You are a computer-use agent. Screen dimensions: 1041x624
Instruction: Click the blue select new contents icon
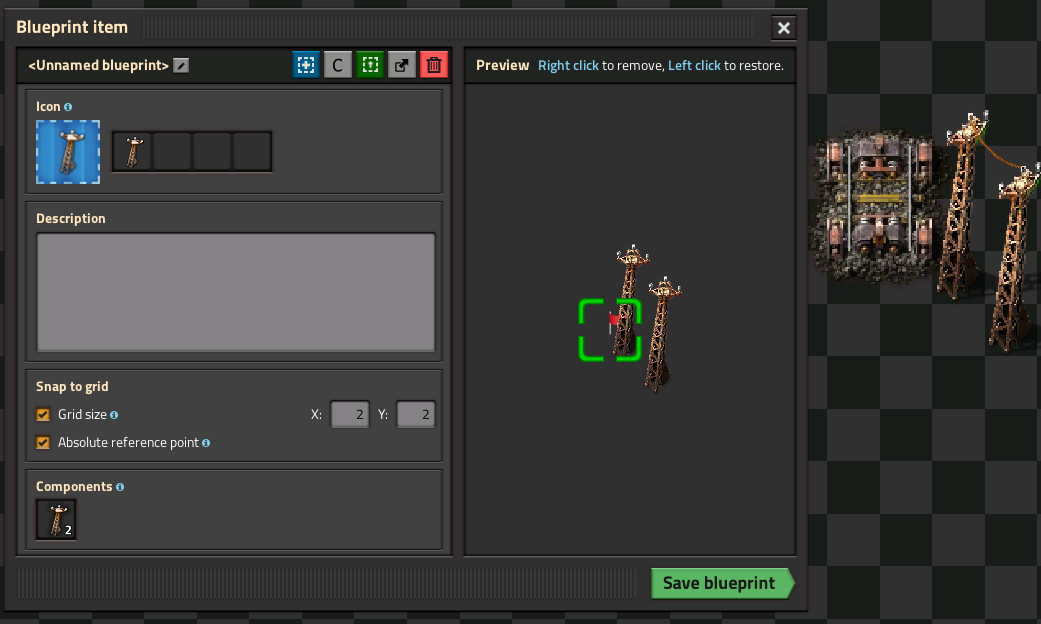(x=306, y=66)
